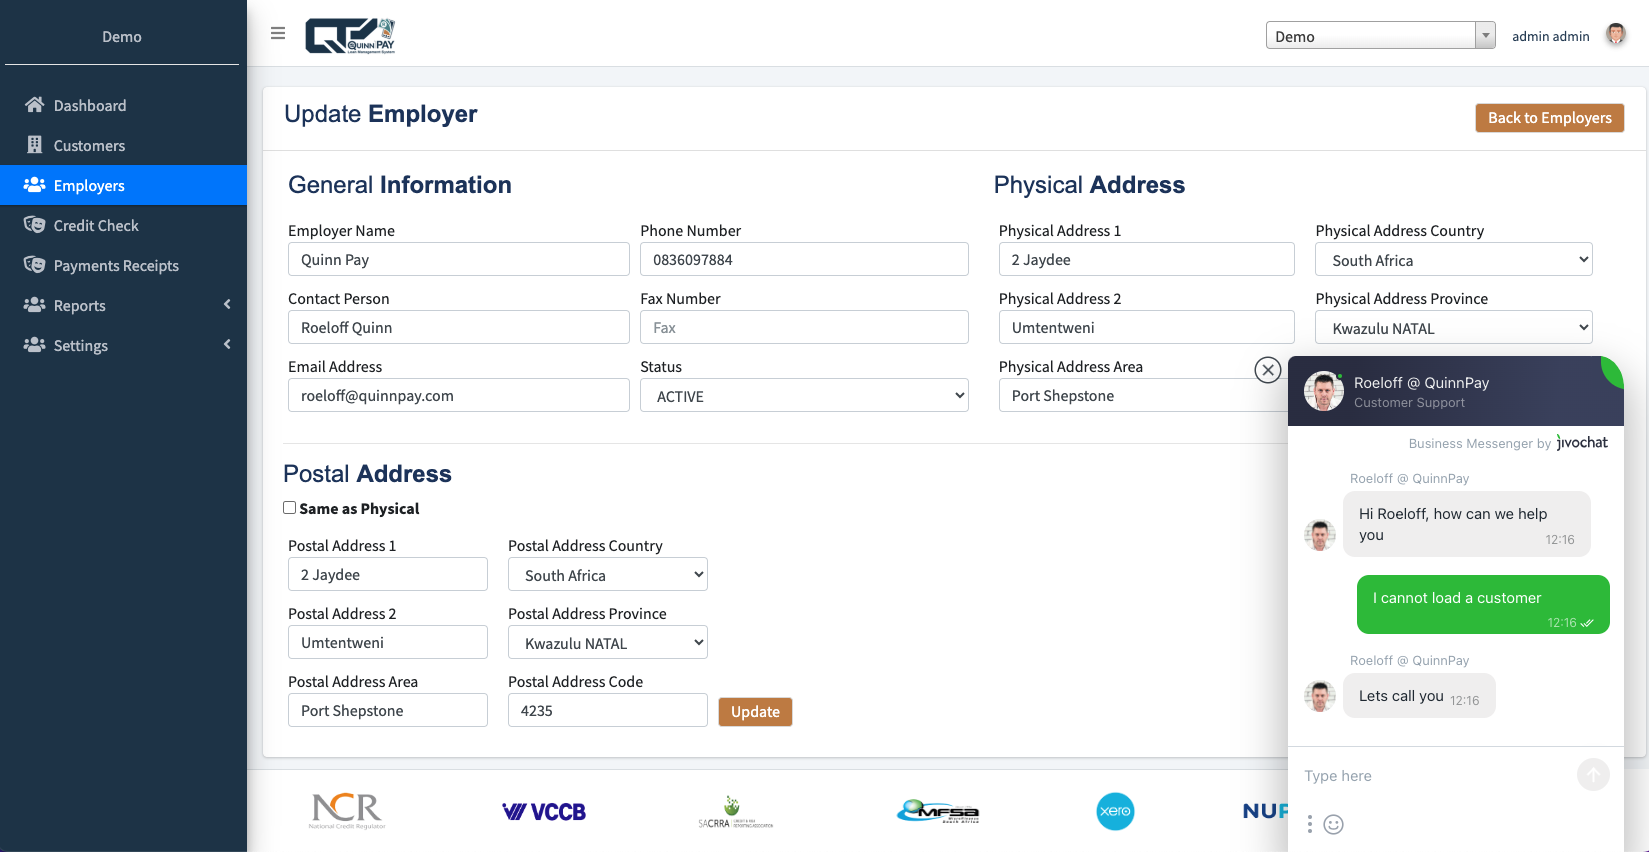Click the 'Lets call you' chat message
The image size is (1649, 852).
coord(1419,696)
